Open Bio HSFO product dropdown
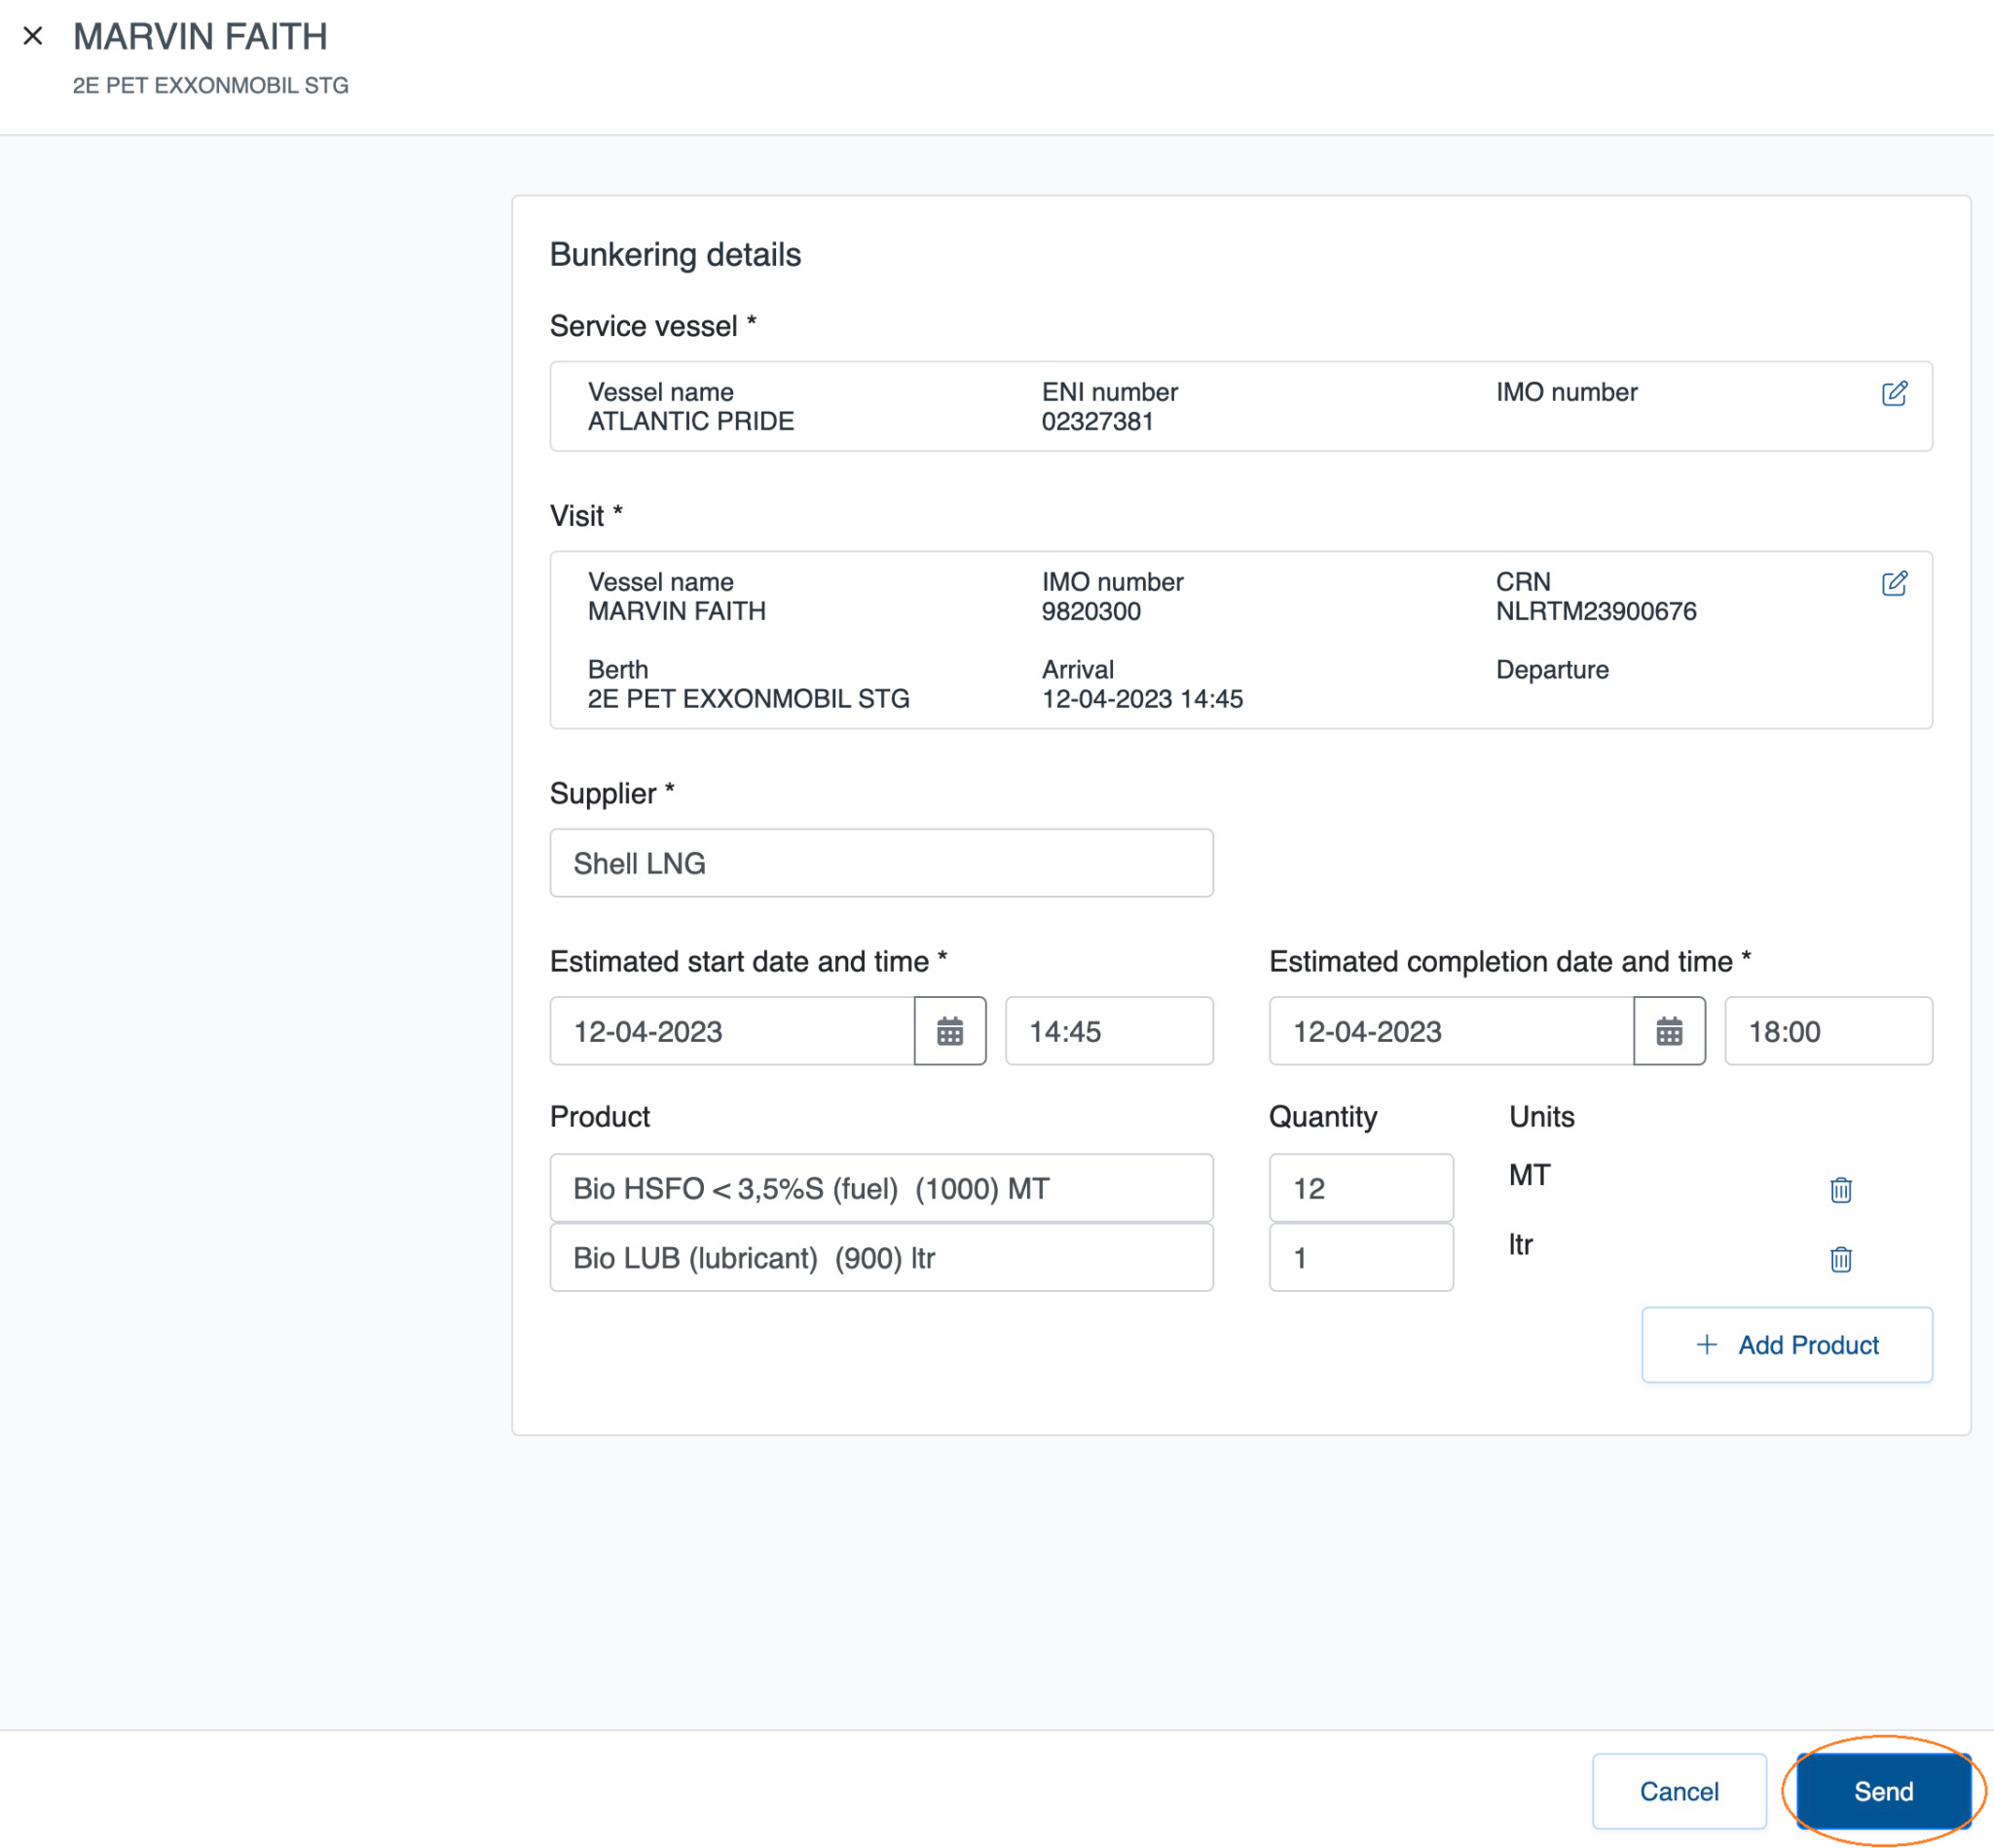This screenshot has height=1848, width=1994. (x=881, y=1188)
